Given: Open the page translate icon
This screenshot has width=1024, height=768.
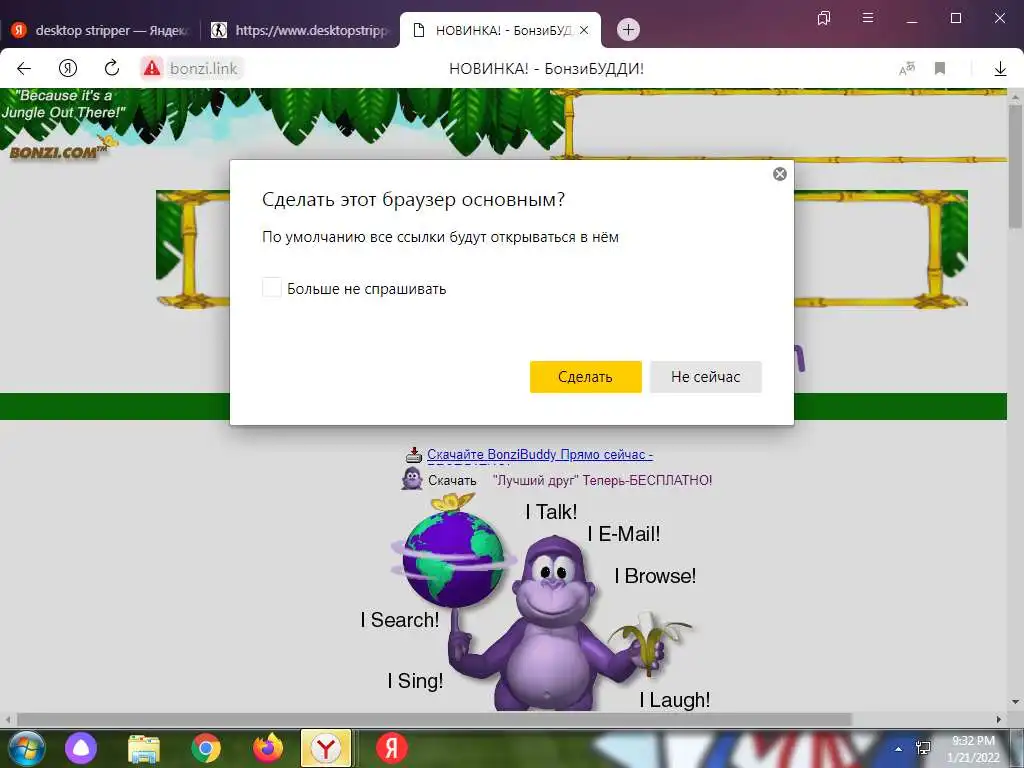Looking at the screenshot, I should [x=907, y=68].
